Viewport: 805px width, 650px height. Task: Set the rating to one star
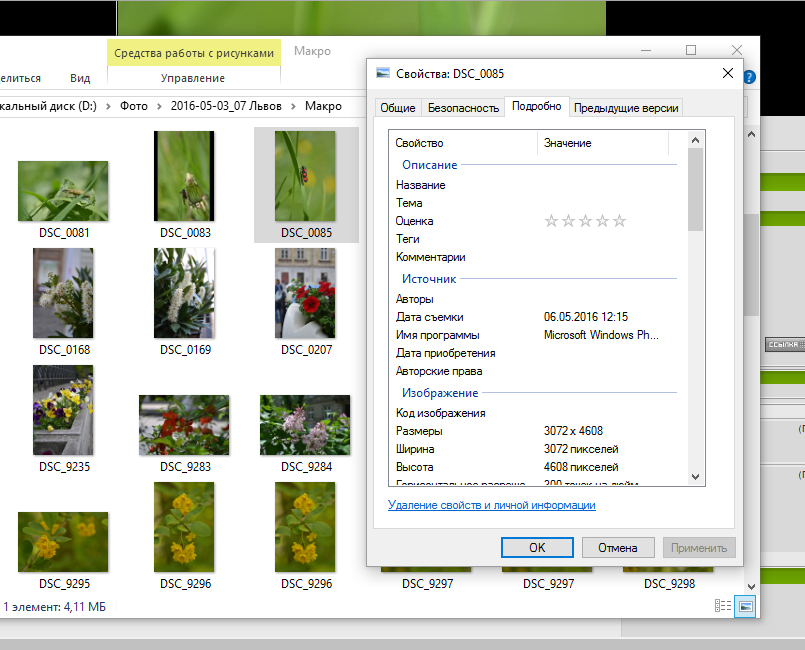pyautogui.click(x=552, y=221)
